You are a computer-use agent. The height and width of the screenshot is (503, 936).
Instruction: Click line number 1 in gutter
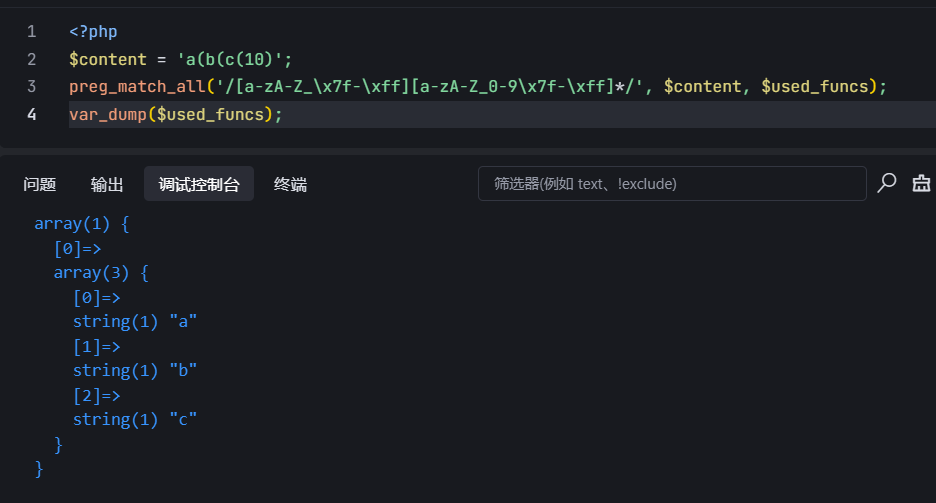[x=32, y=32]
